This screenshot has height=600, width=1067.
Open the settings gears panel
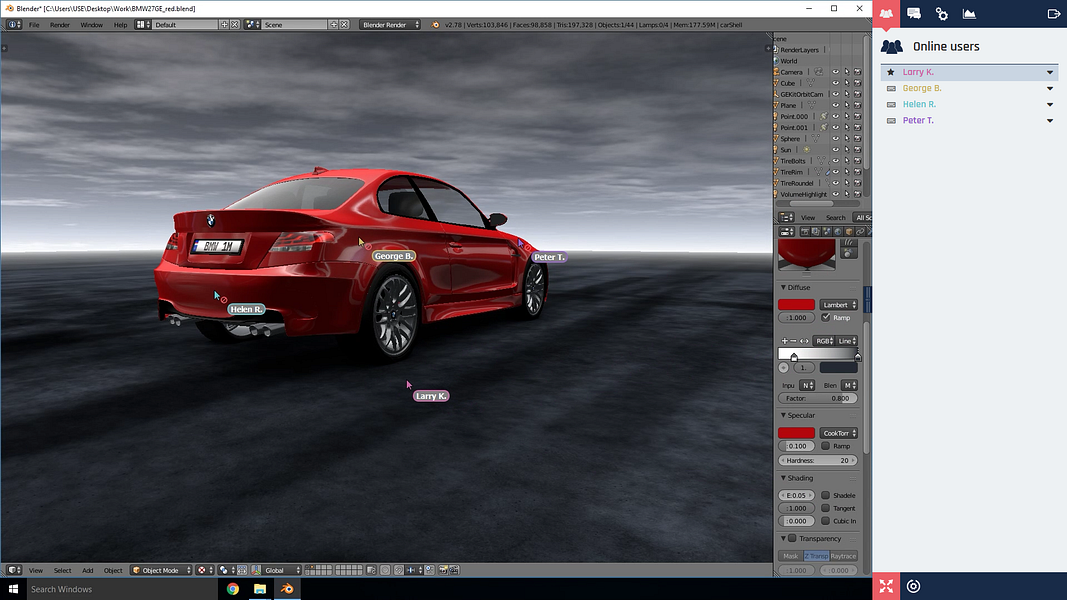[x=942, y=14]
